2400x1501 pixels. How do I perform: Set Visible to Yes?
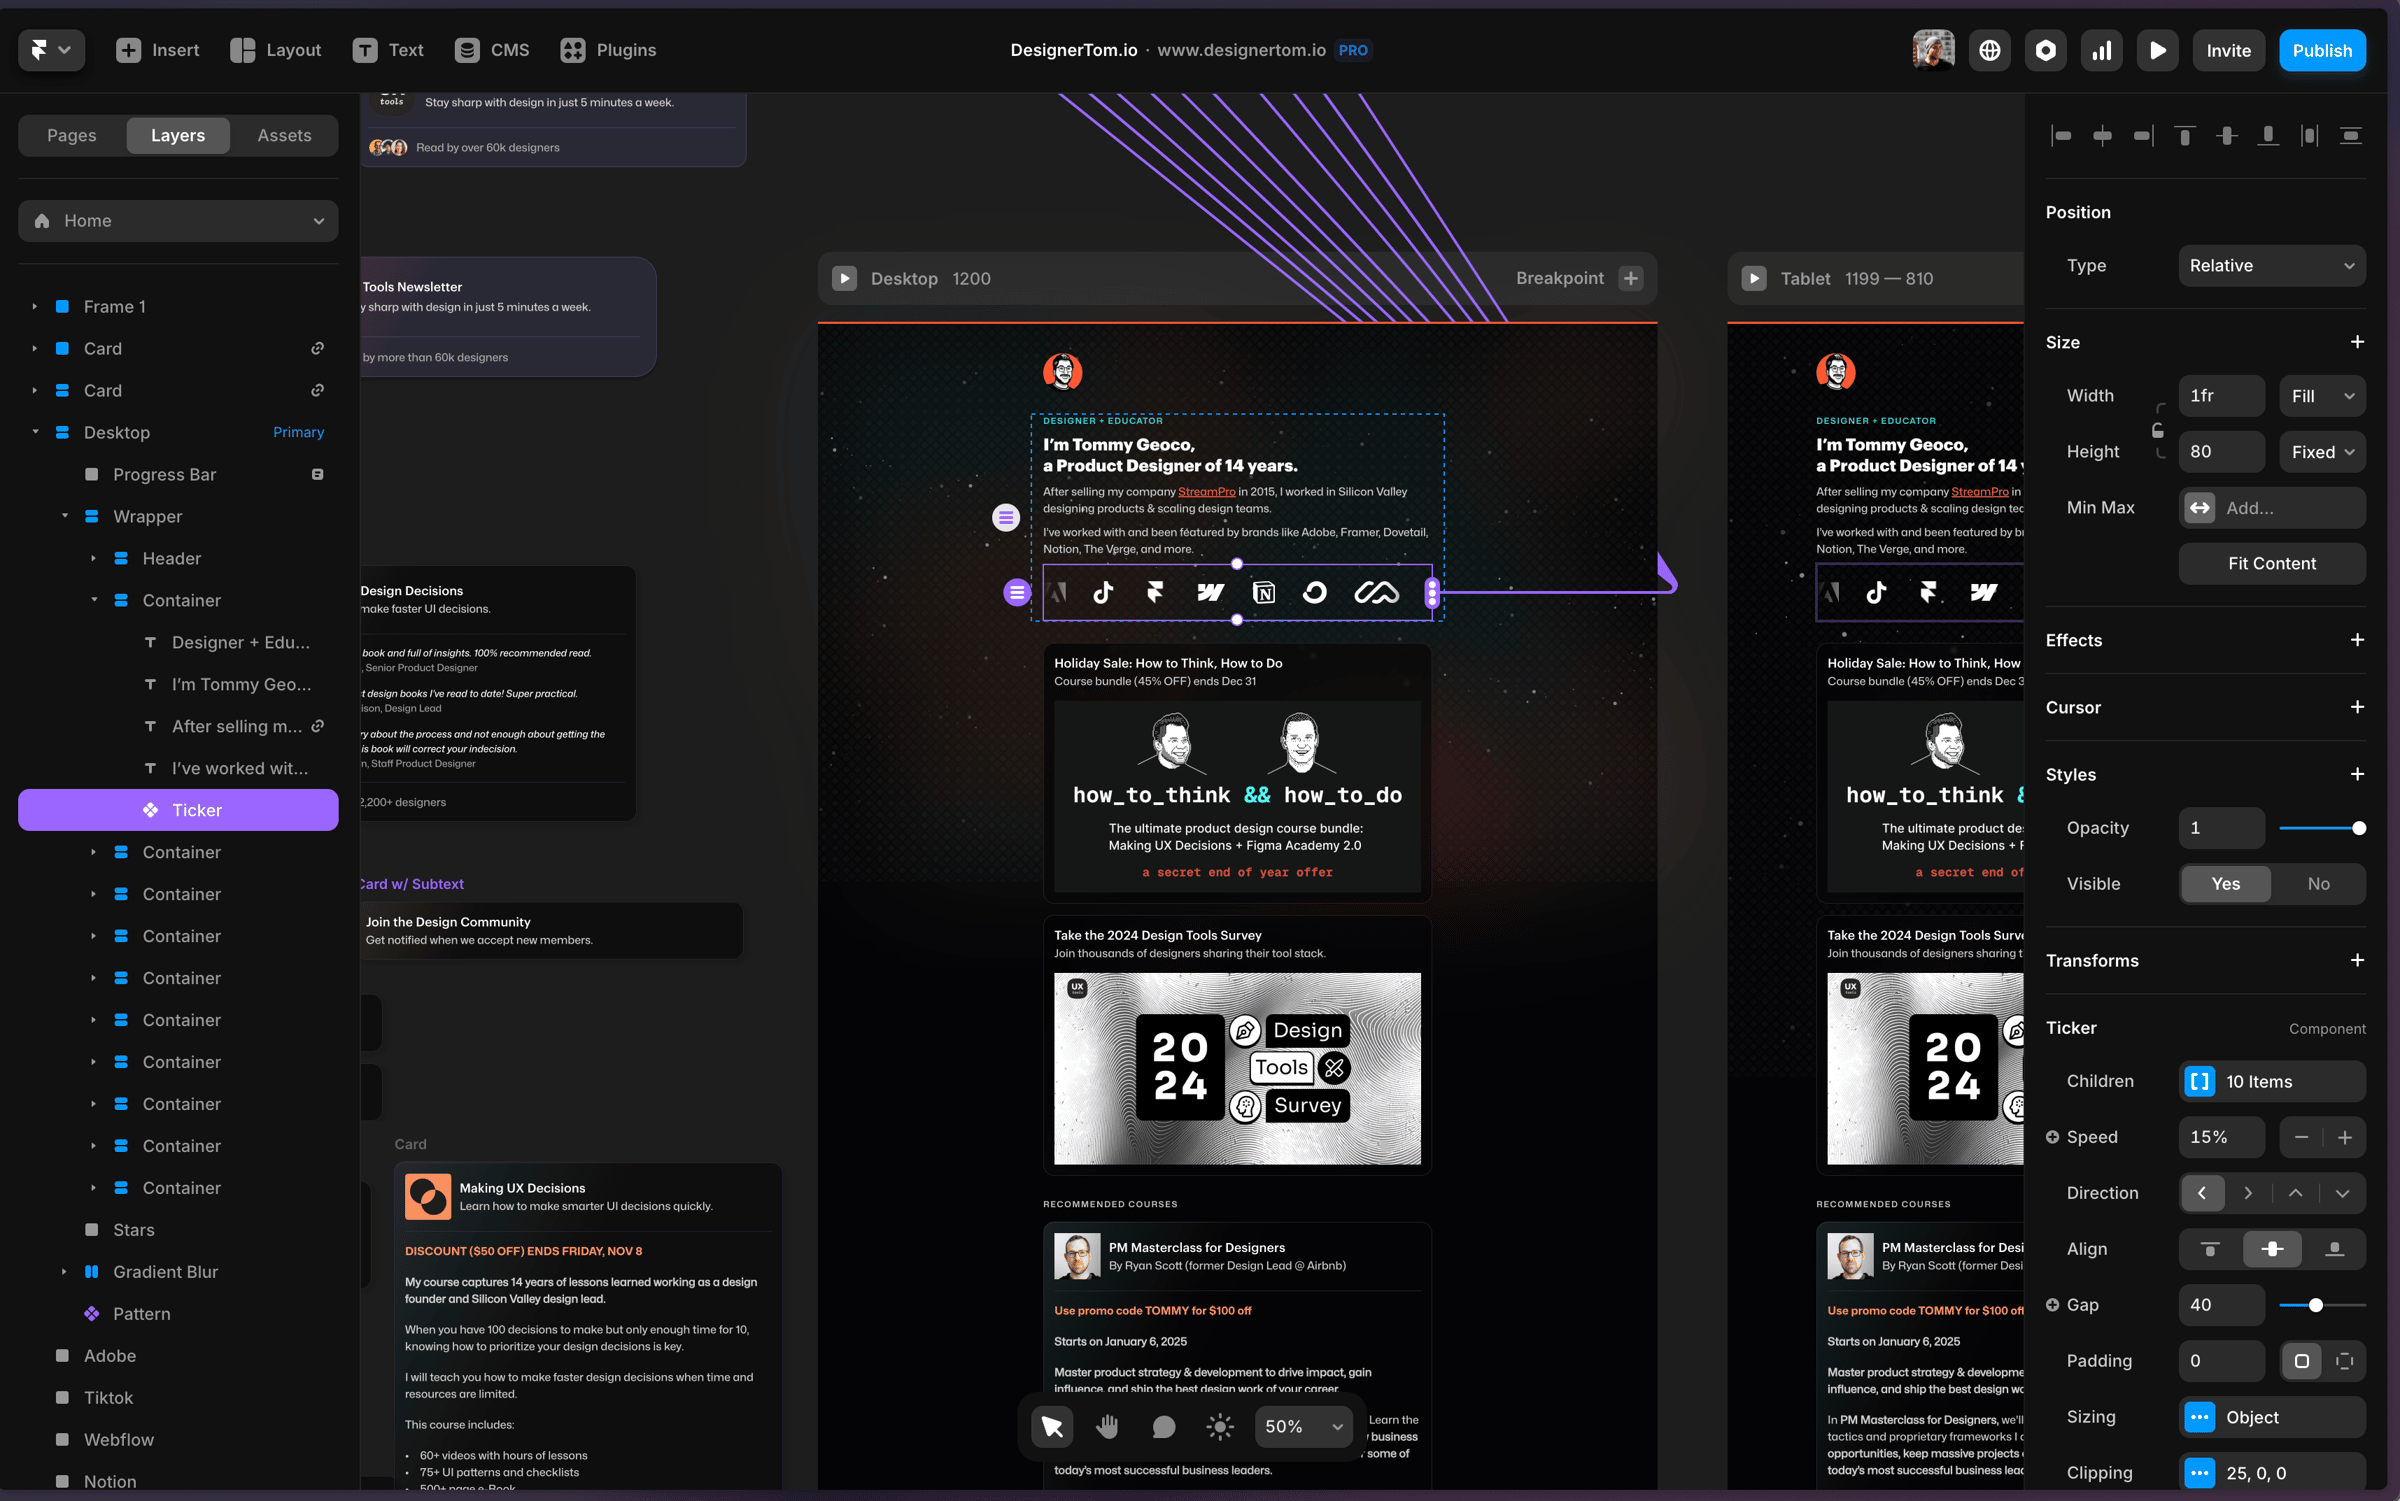pos(2225,883)
